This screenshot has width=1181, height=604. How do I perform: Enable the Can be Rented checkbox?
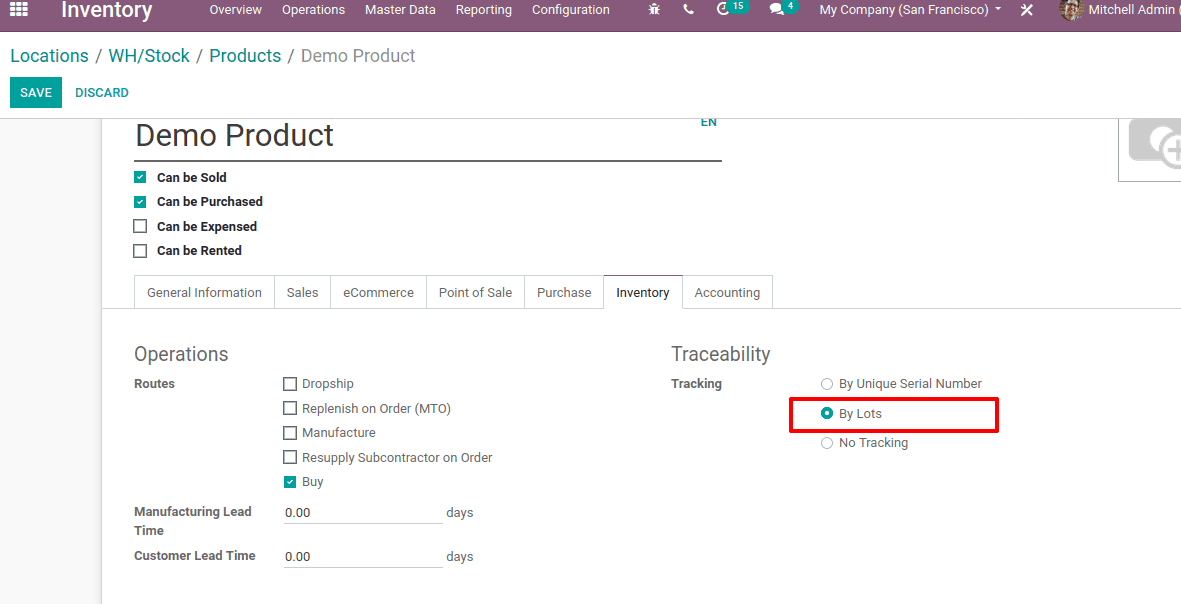[140, 251]
